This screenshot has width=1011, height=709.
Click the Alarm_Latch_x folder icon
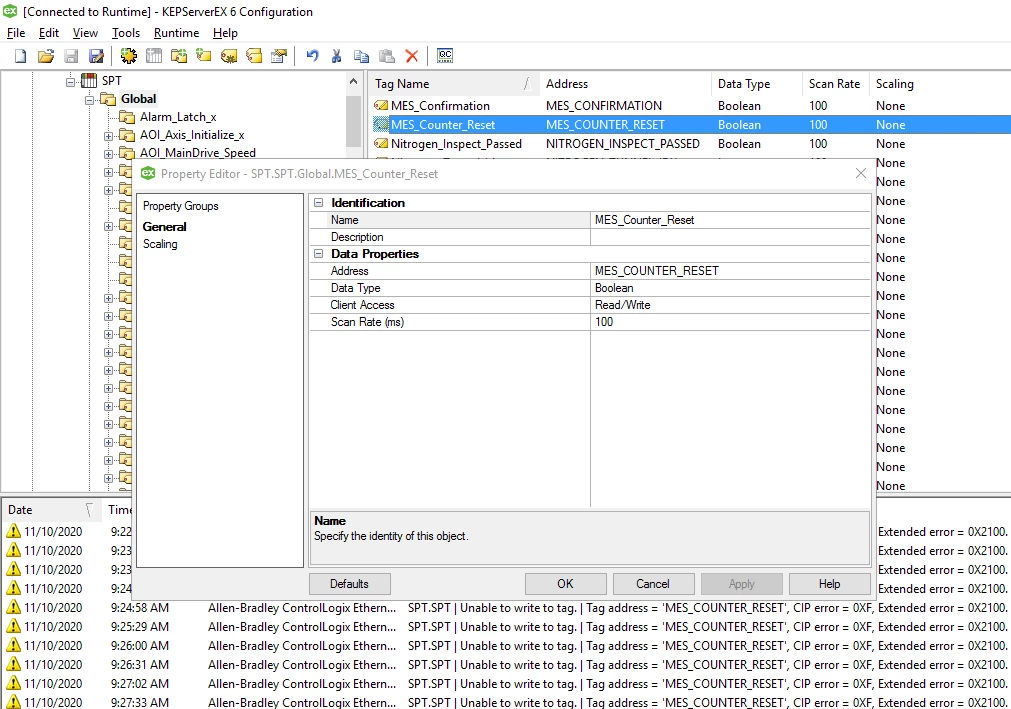(x=126, y=117)
